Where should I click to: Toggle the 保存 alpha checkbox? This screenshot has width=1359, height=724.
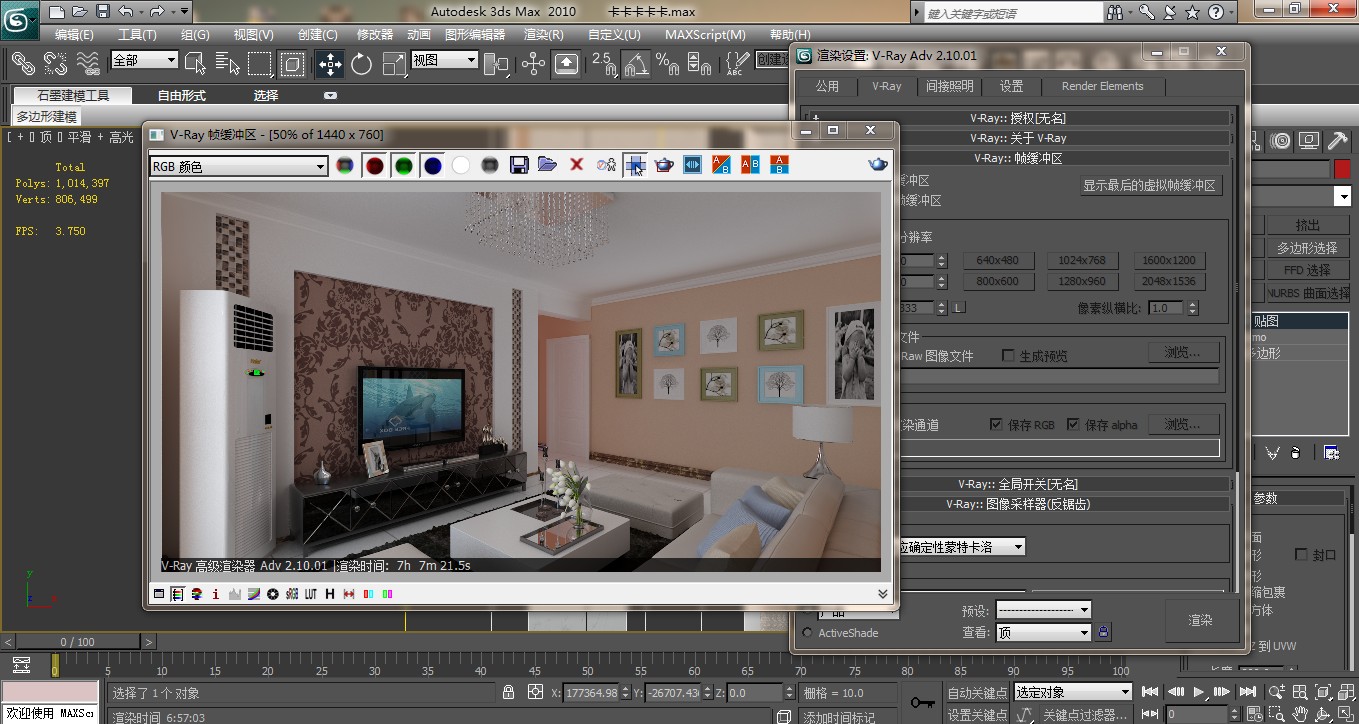pos(1073,424)
